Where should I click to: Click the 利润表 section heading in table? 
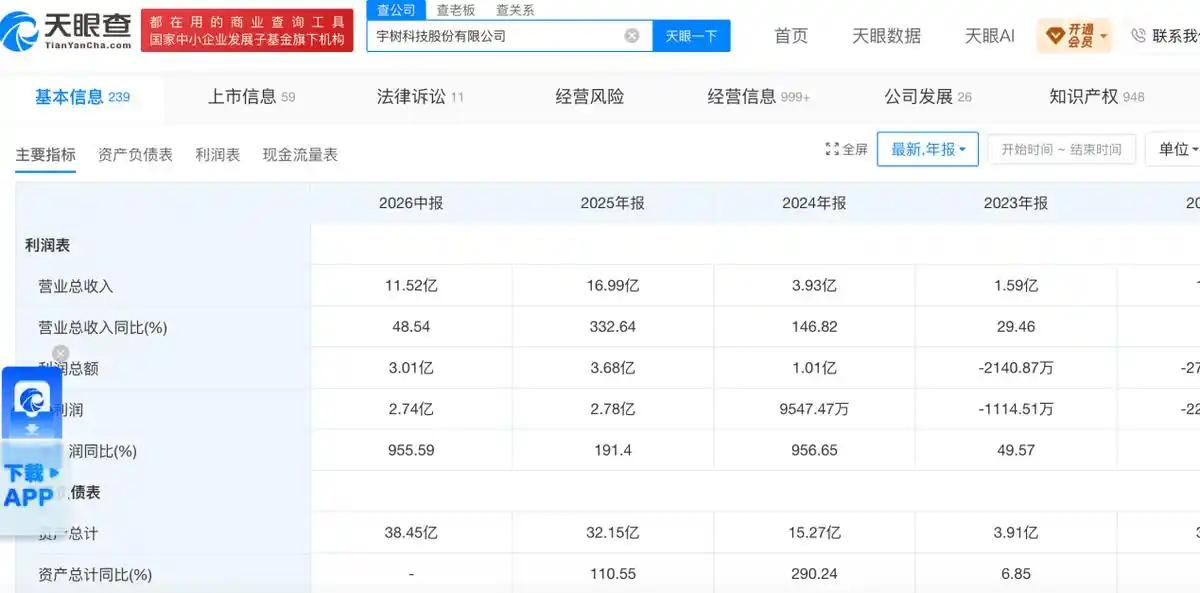pyautogui.click(x=47, y=245)
